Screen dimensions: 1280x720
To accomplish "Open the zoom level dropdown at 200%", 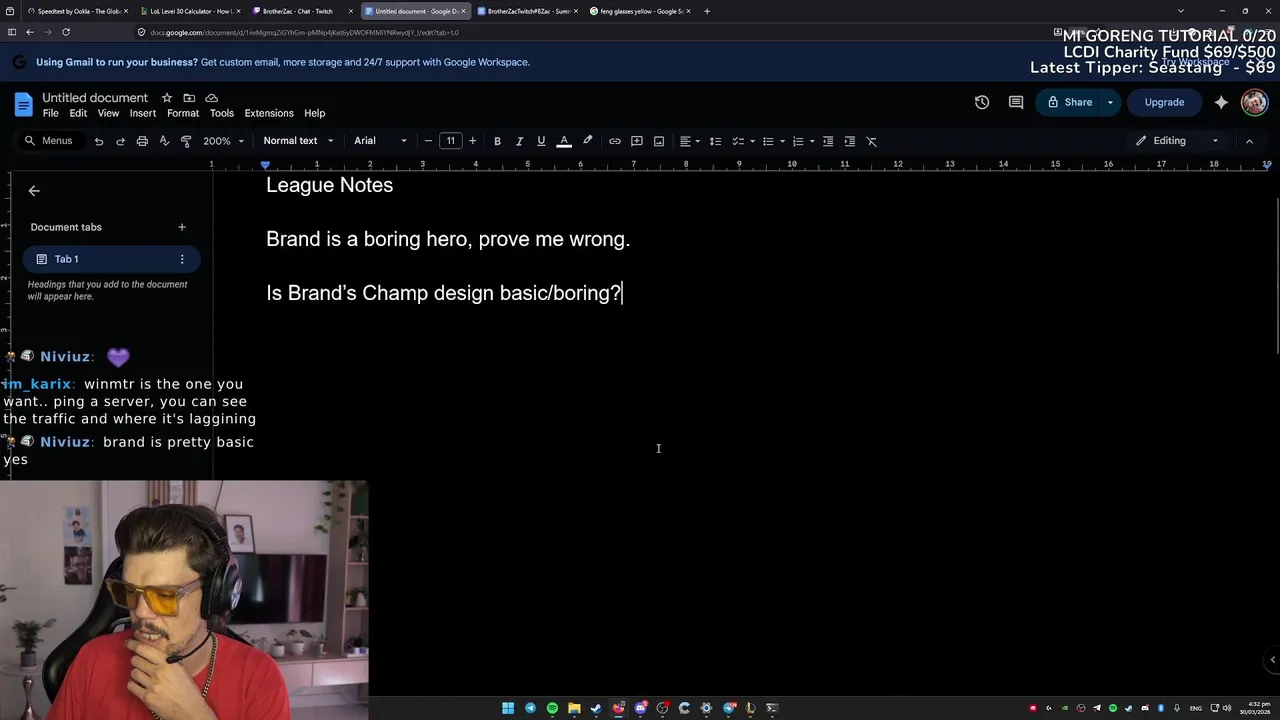I will [224, 141].
